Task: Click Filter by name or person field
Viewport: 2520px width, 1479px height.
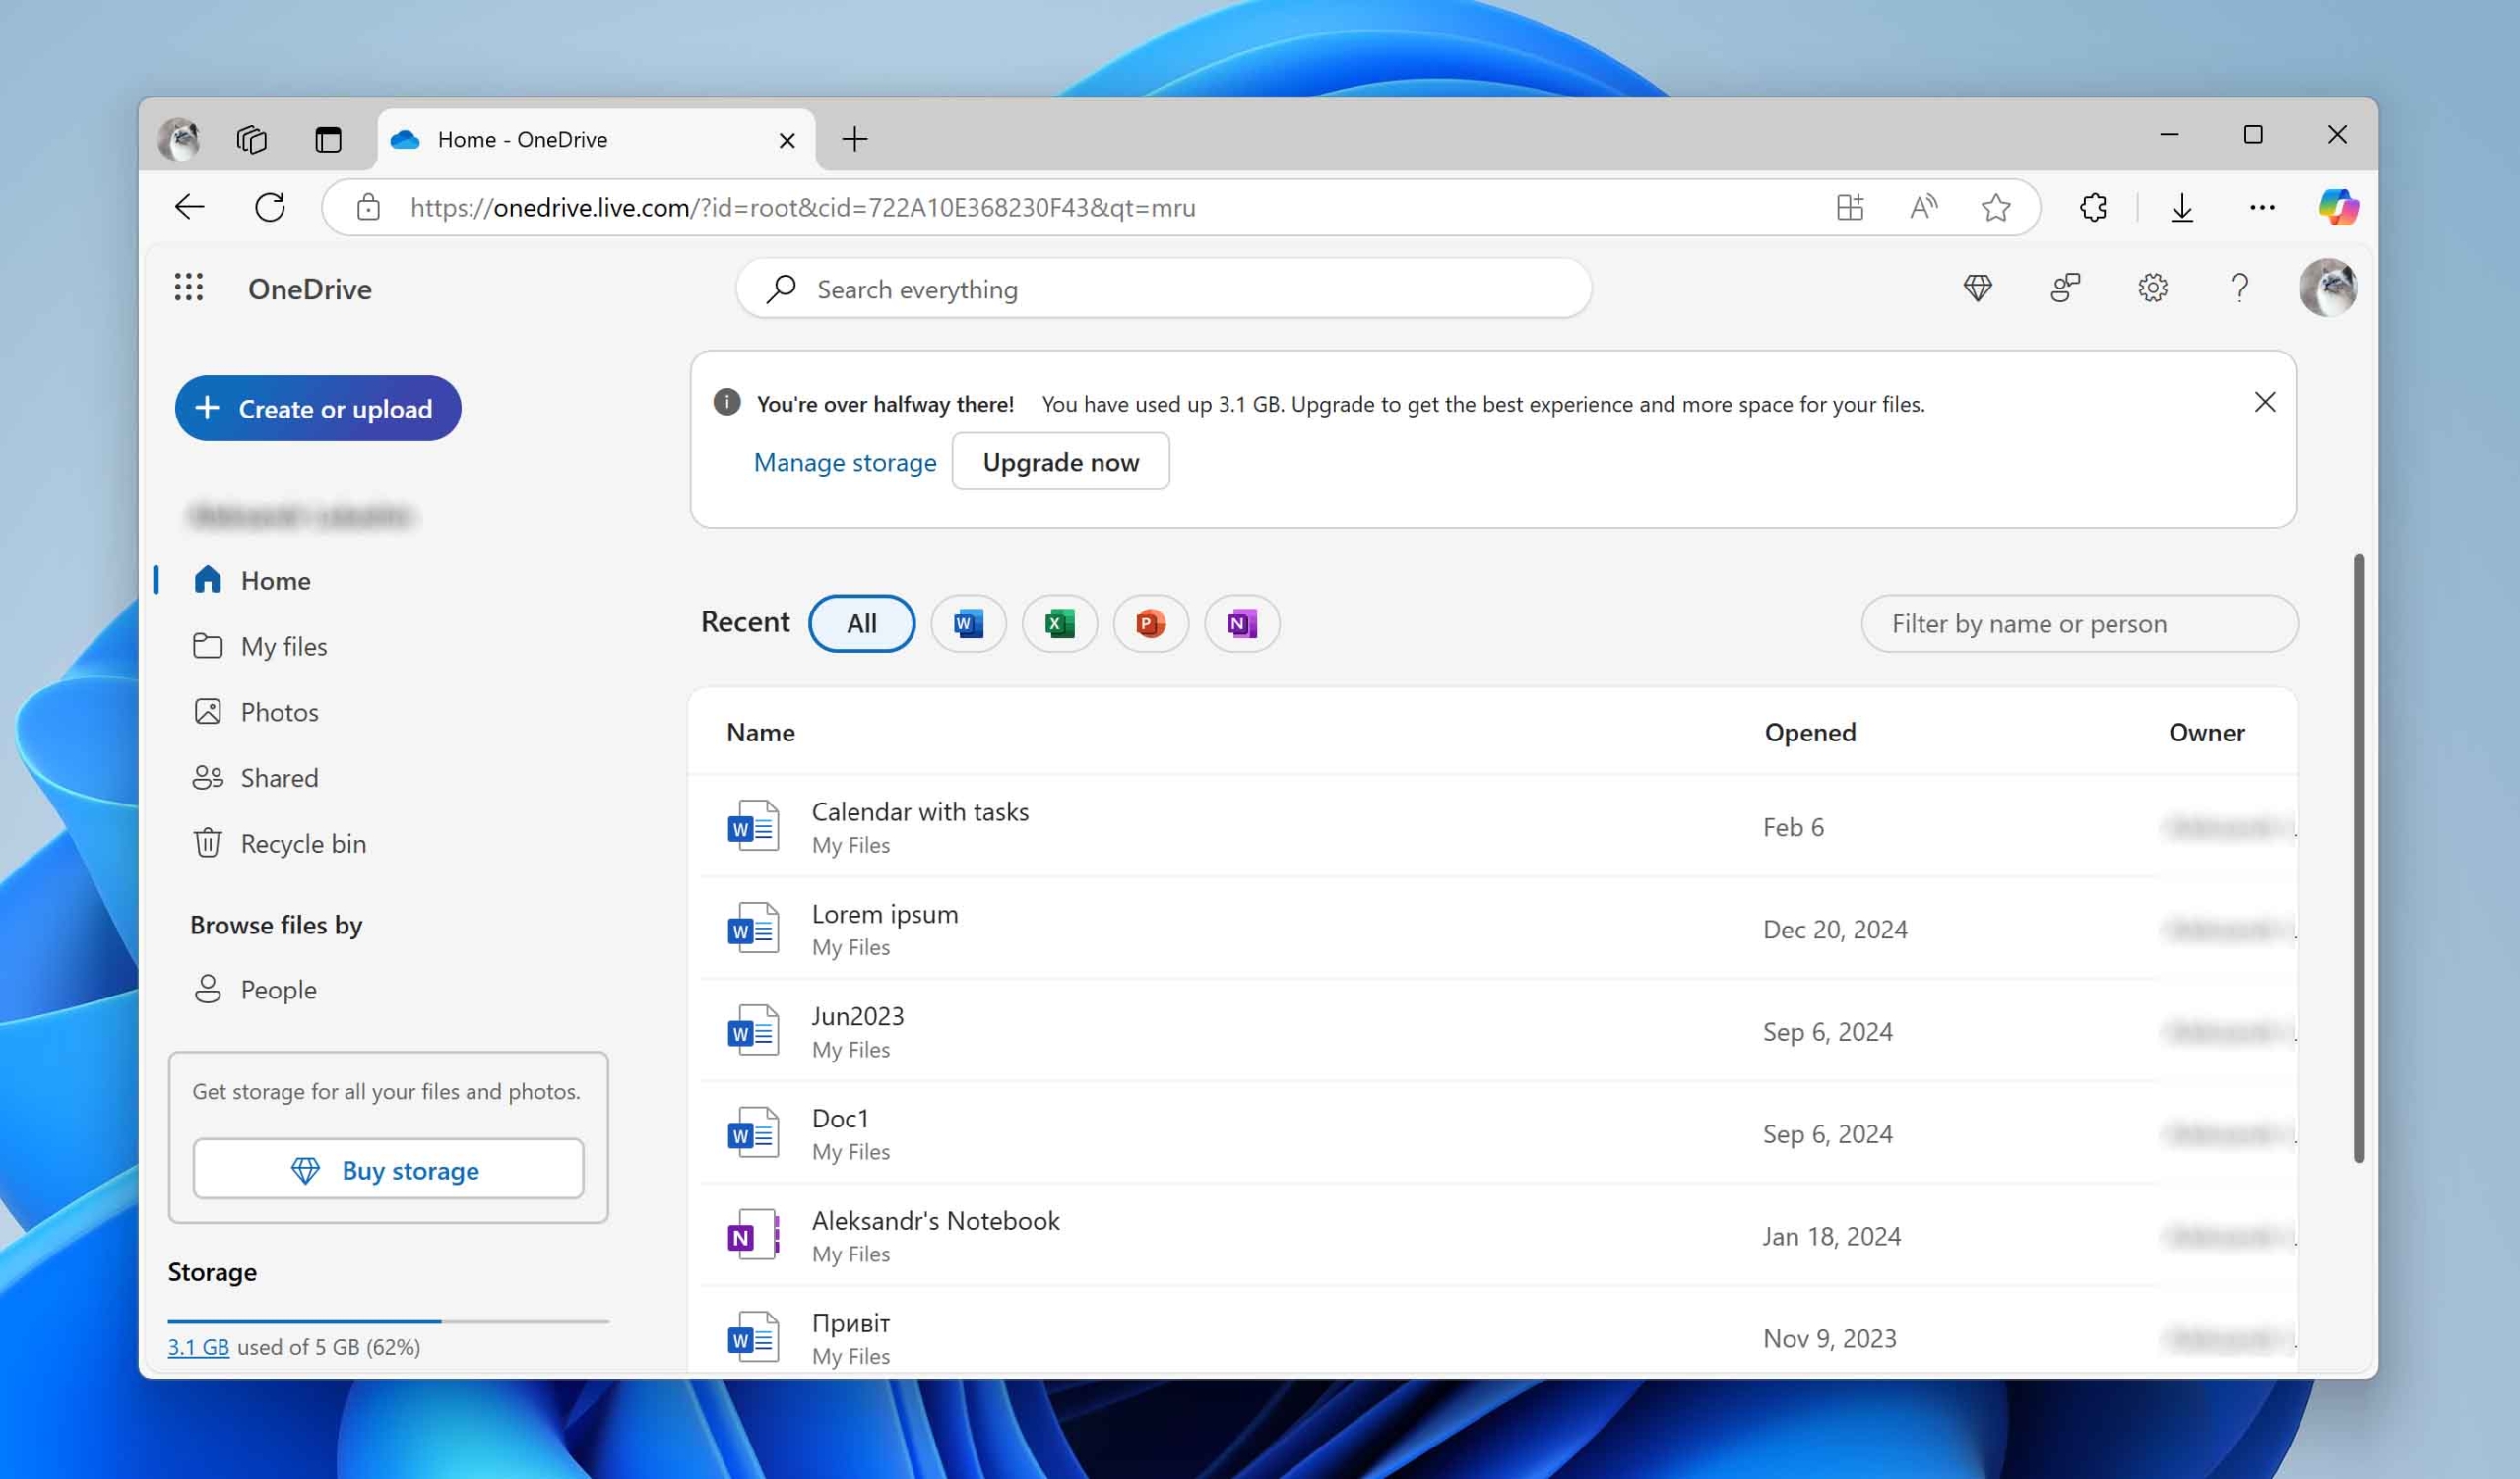Action: [2079, 624]
